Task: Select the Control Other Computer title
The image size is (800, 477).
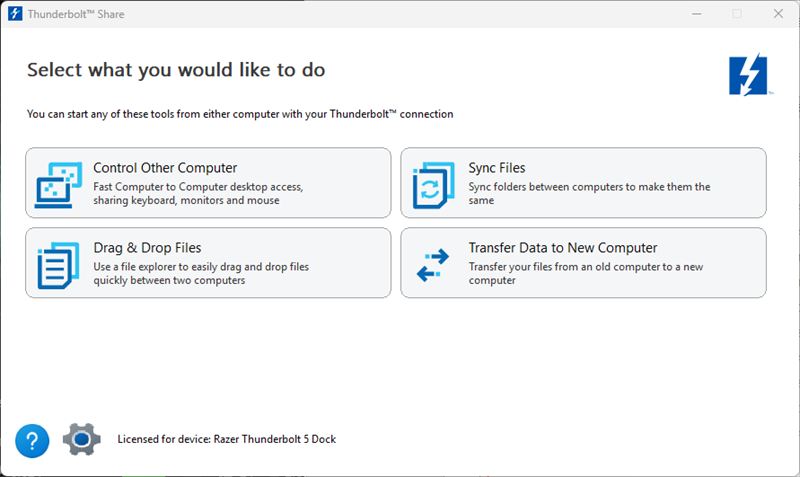Action: (165, 168)
